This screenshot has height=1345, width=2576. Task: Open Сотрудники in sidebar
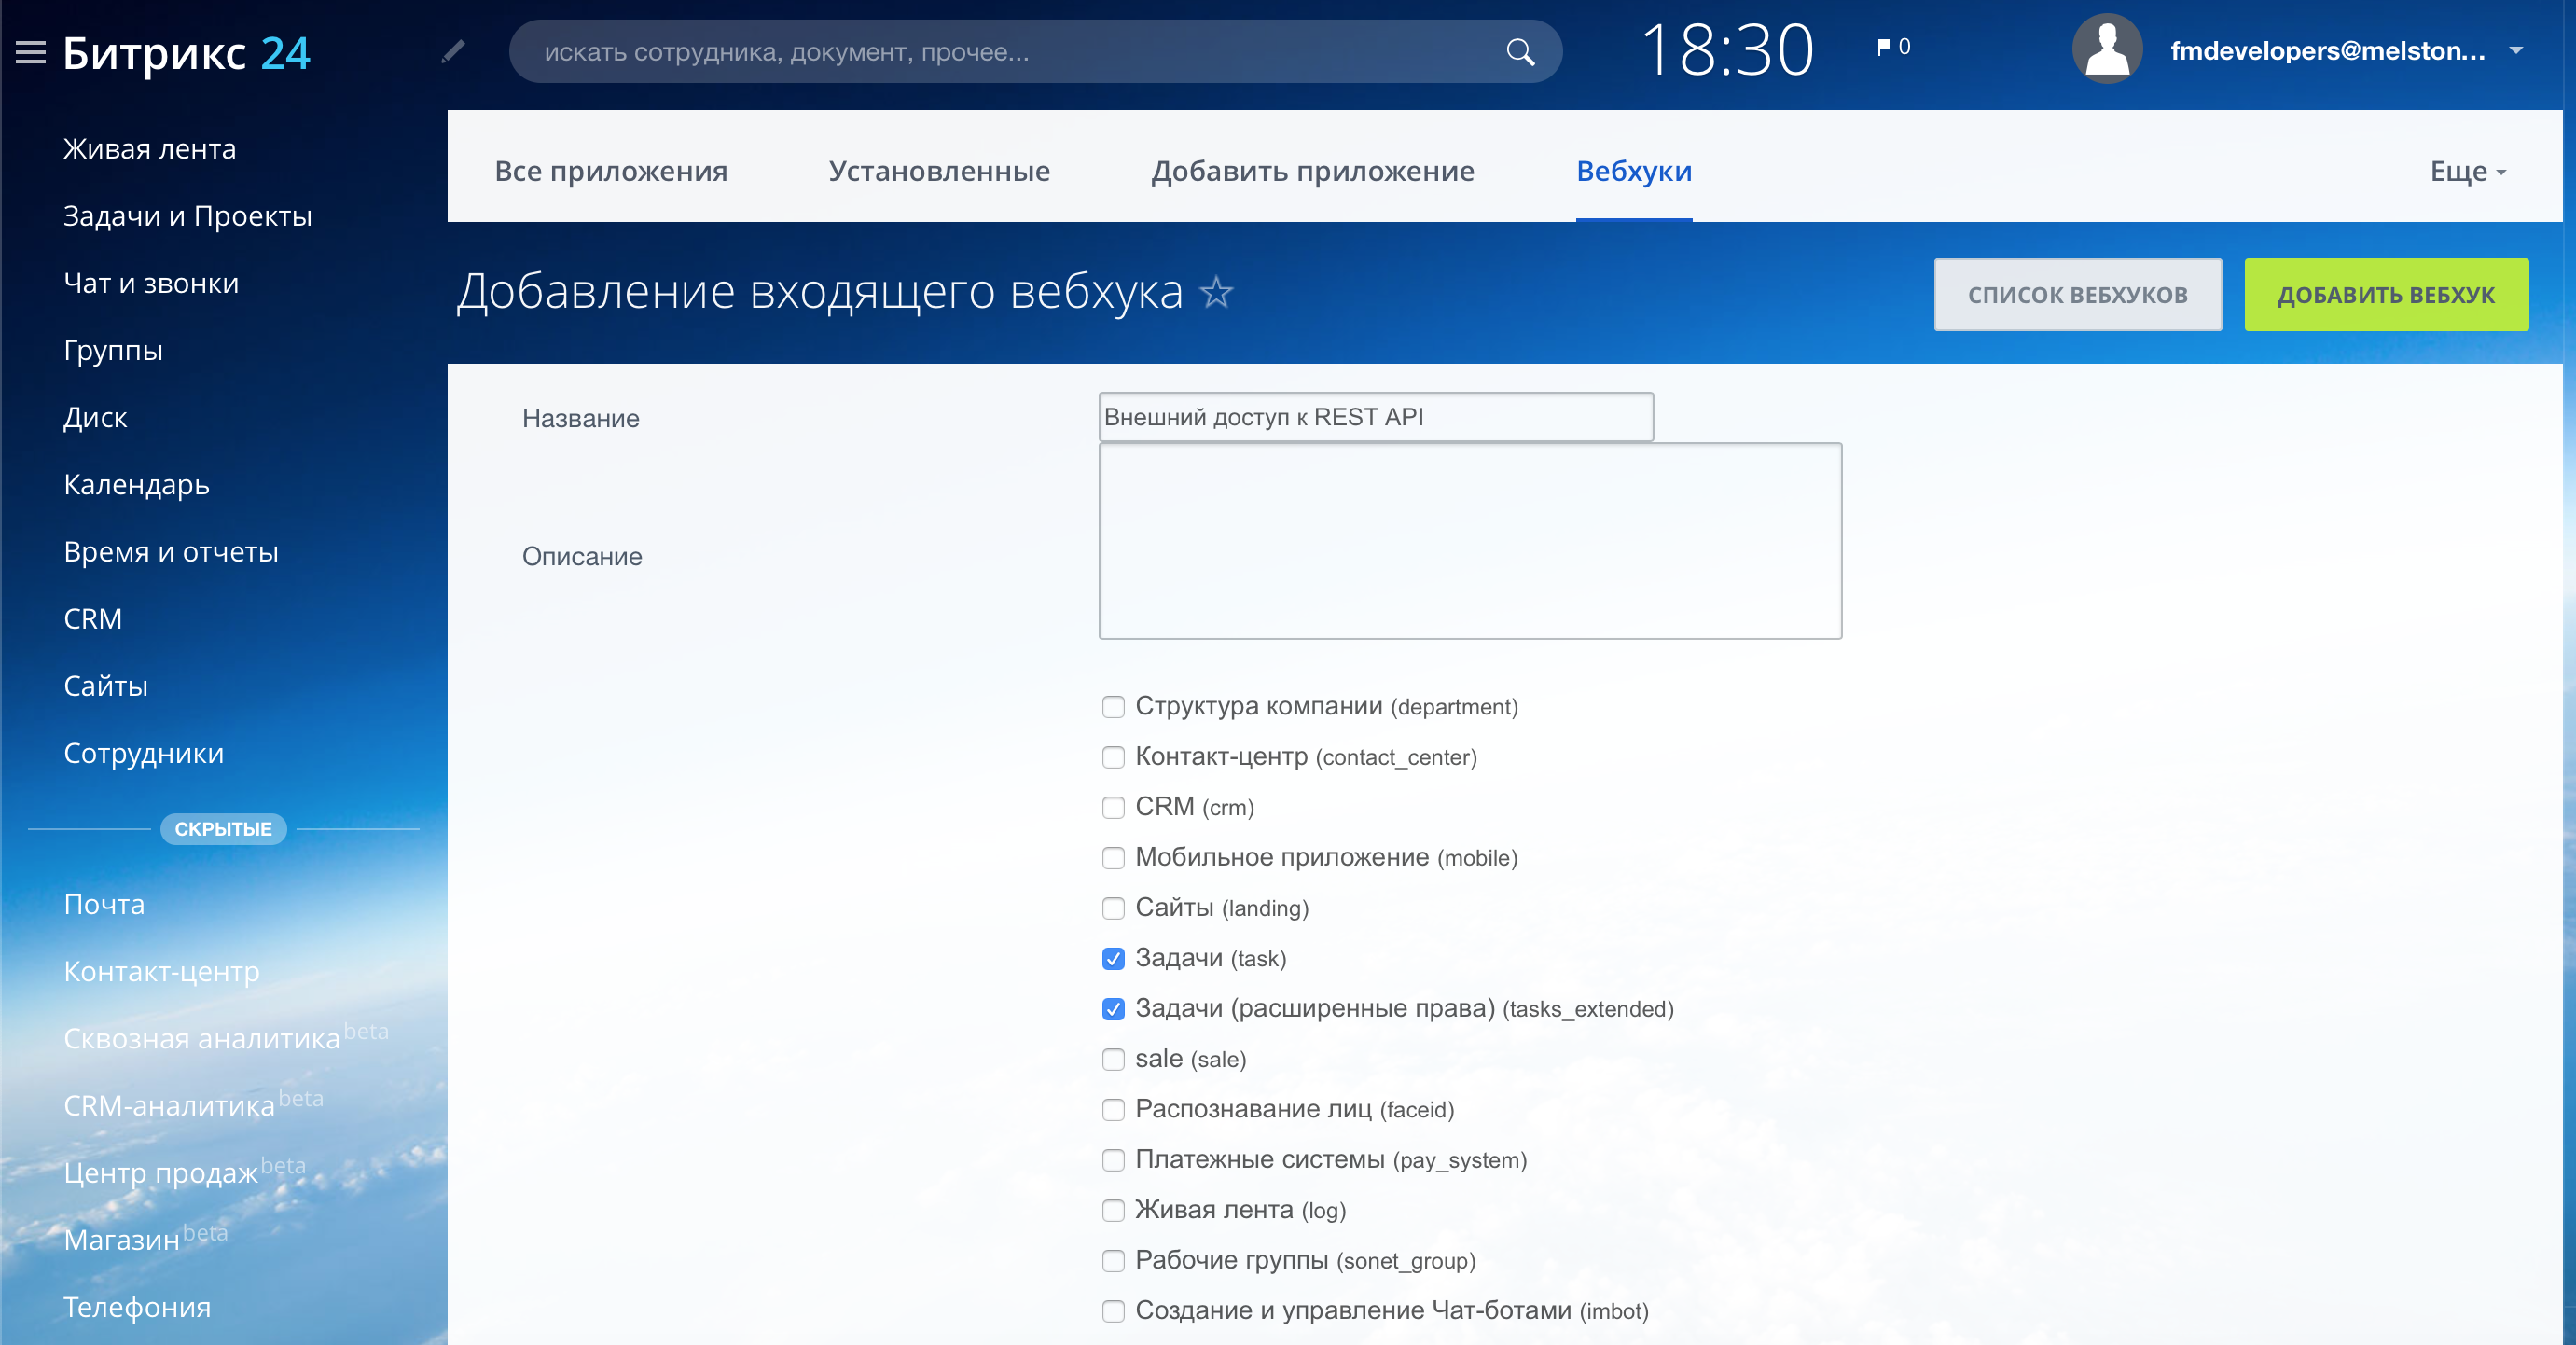click(144, 753)
